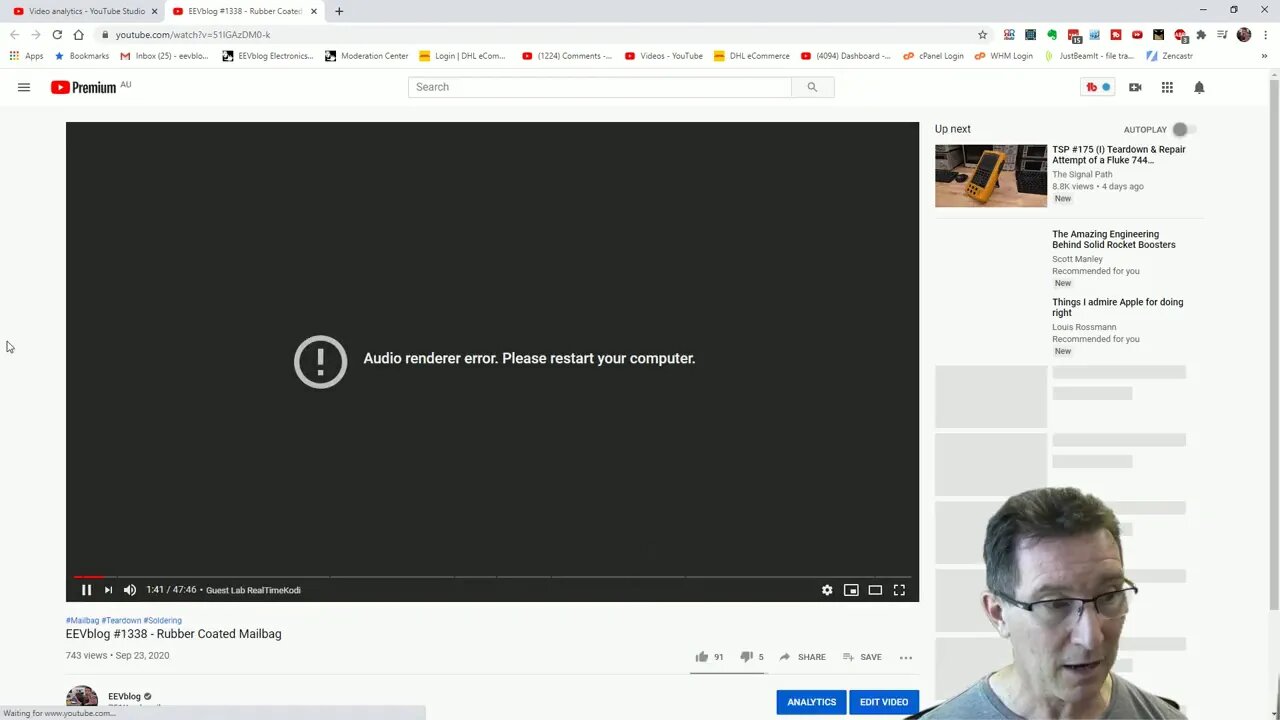Bookmark this page with the star
This screenshot has width=1280, height=720.
click(982, 34)
